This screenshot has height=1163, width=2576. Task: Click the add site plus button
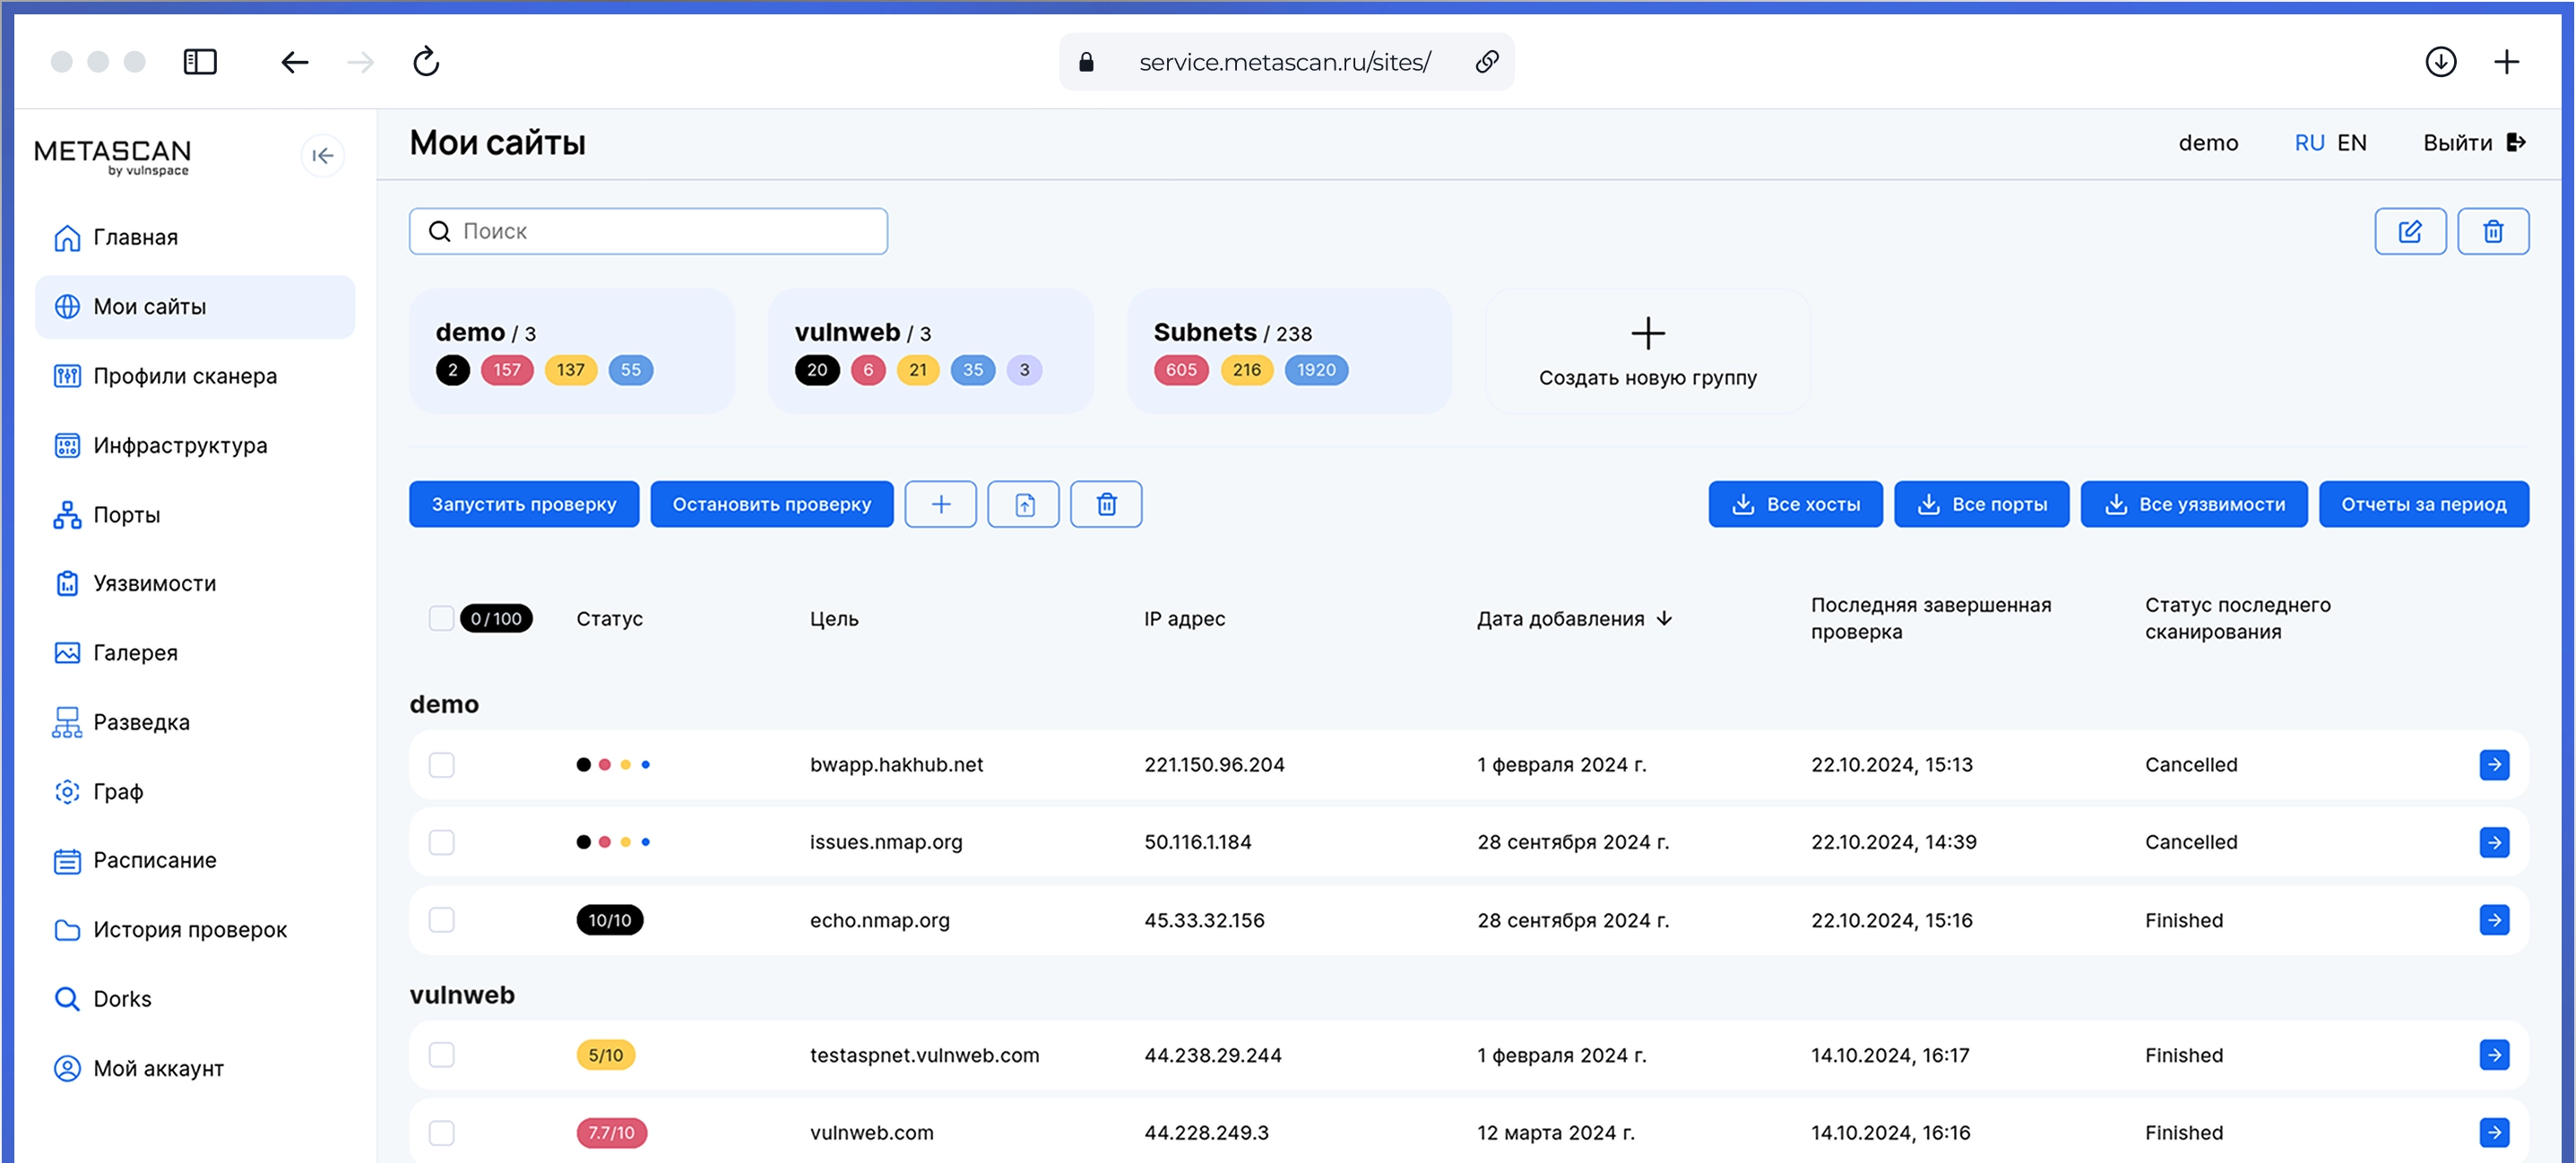(x=940, y=504)
